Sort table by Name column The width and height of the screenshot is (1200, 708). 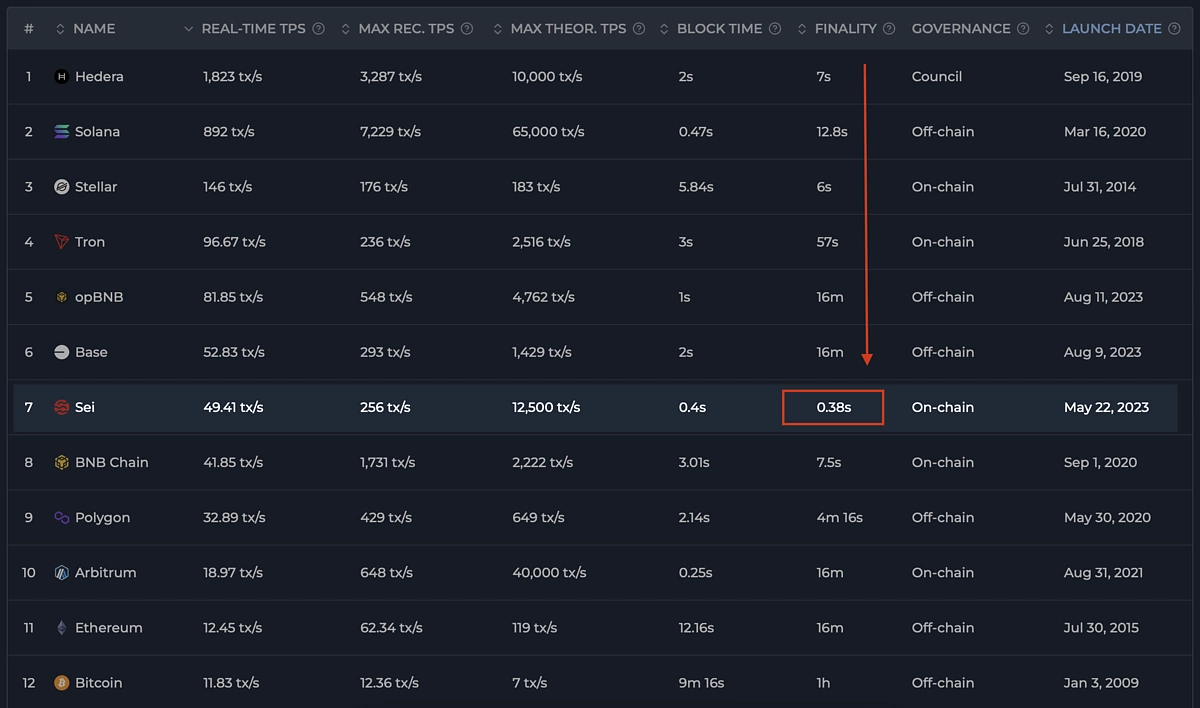click(x=94, y=29)
